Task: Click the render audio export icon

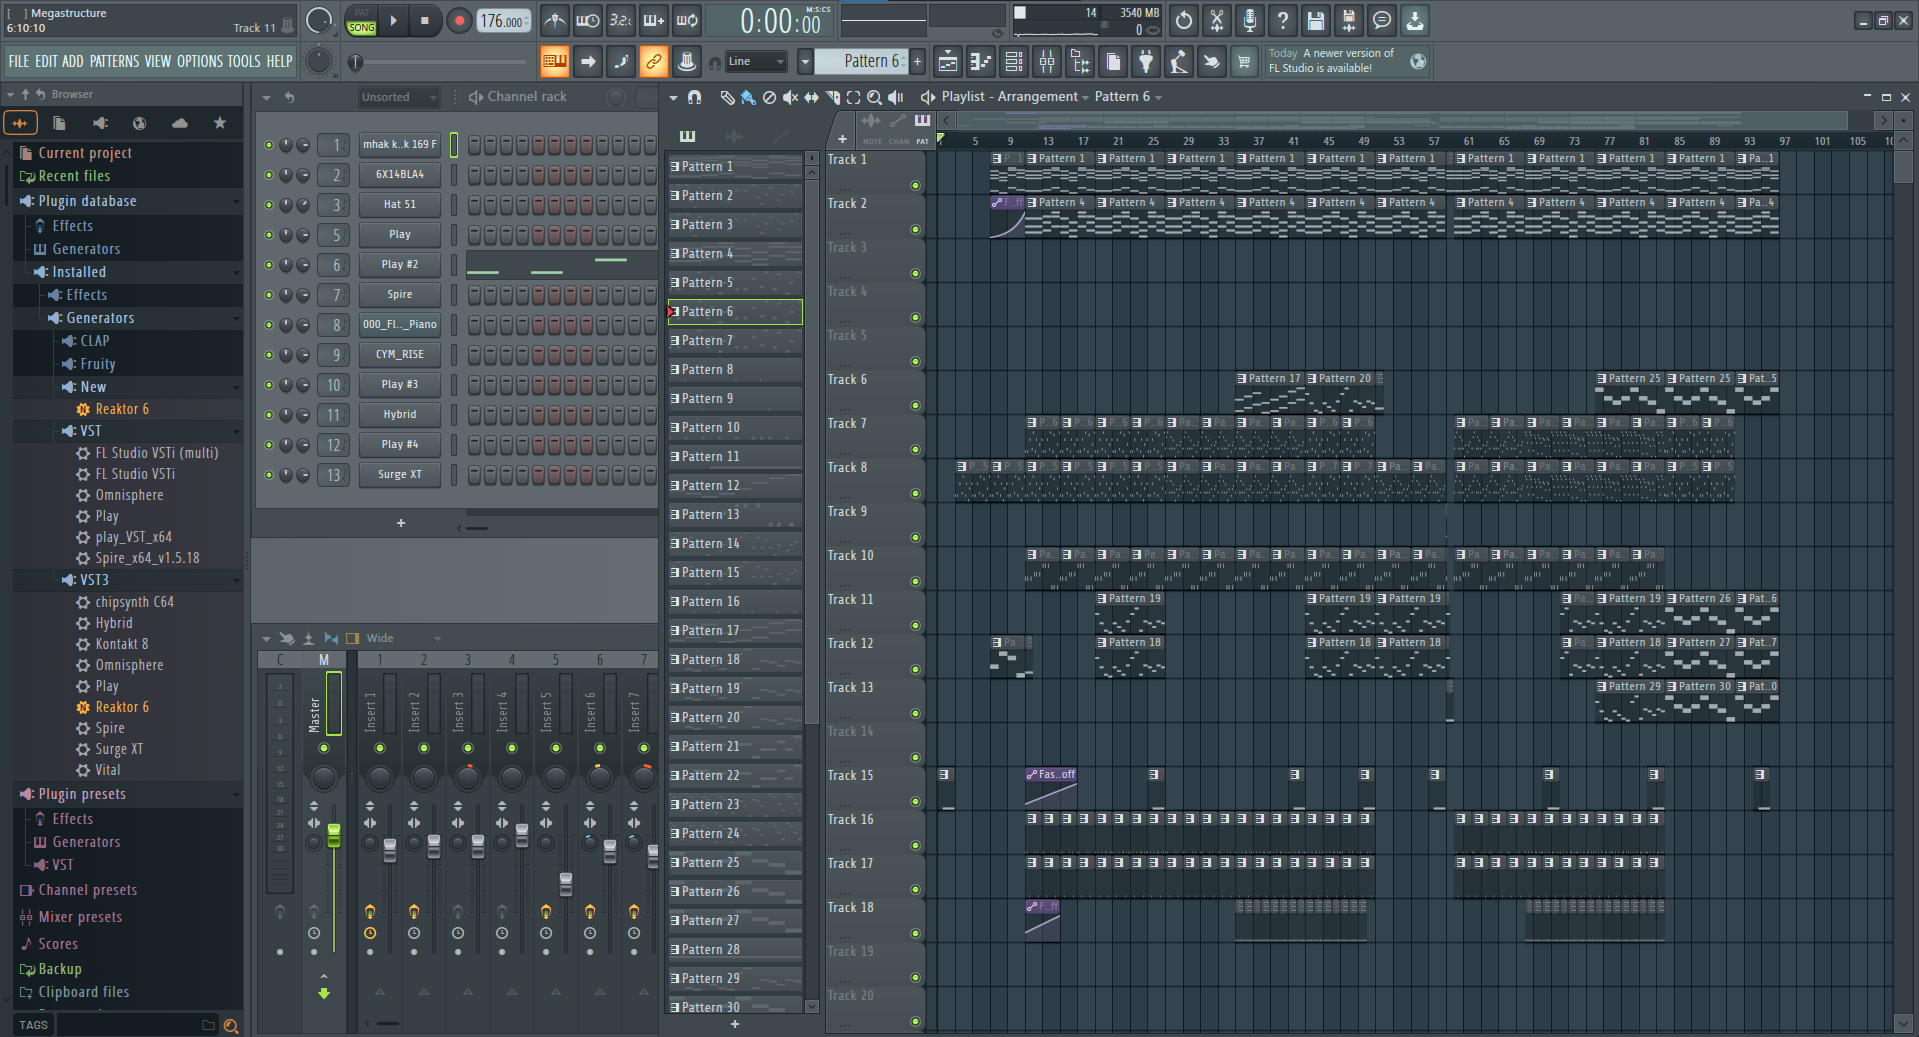Action: [1349, 20]
